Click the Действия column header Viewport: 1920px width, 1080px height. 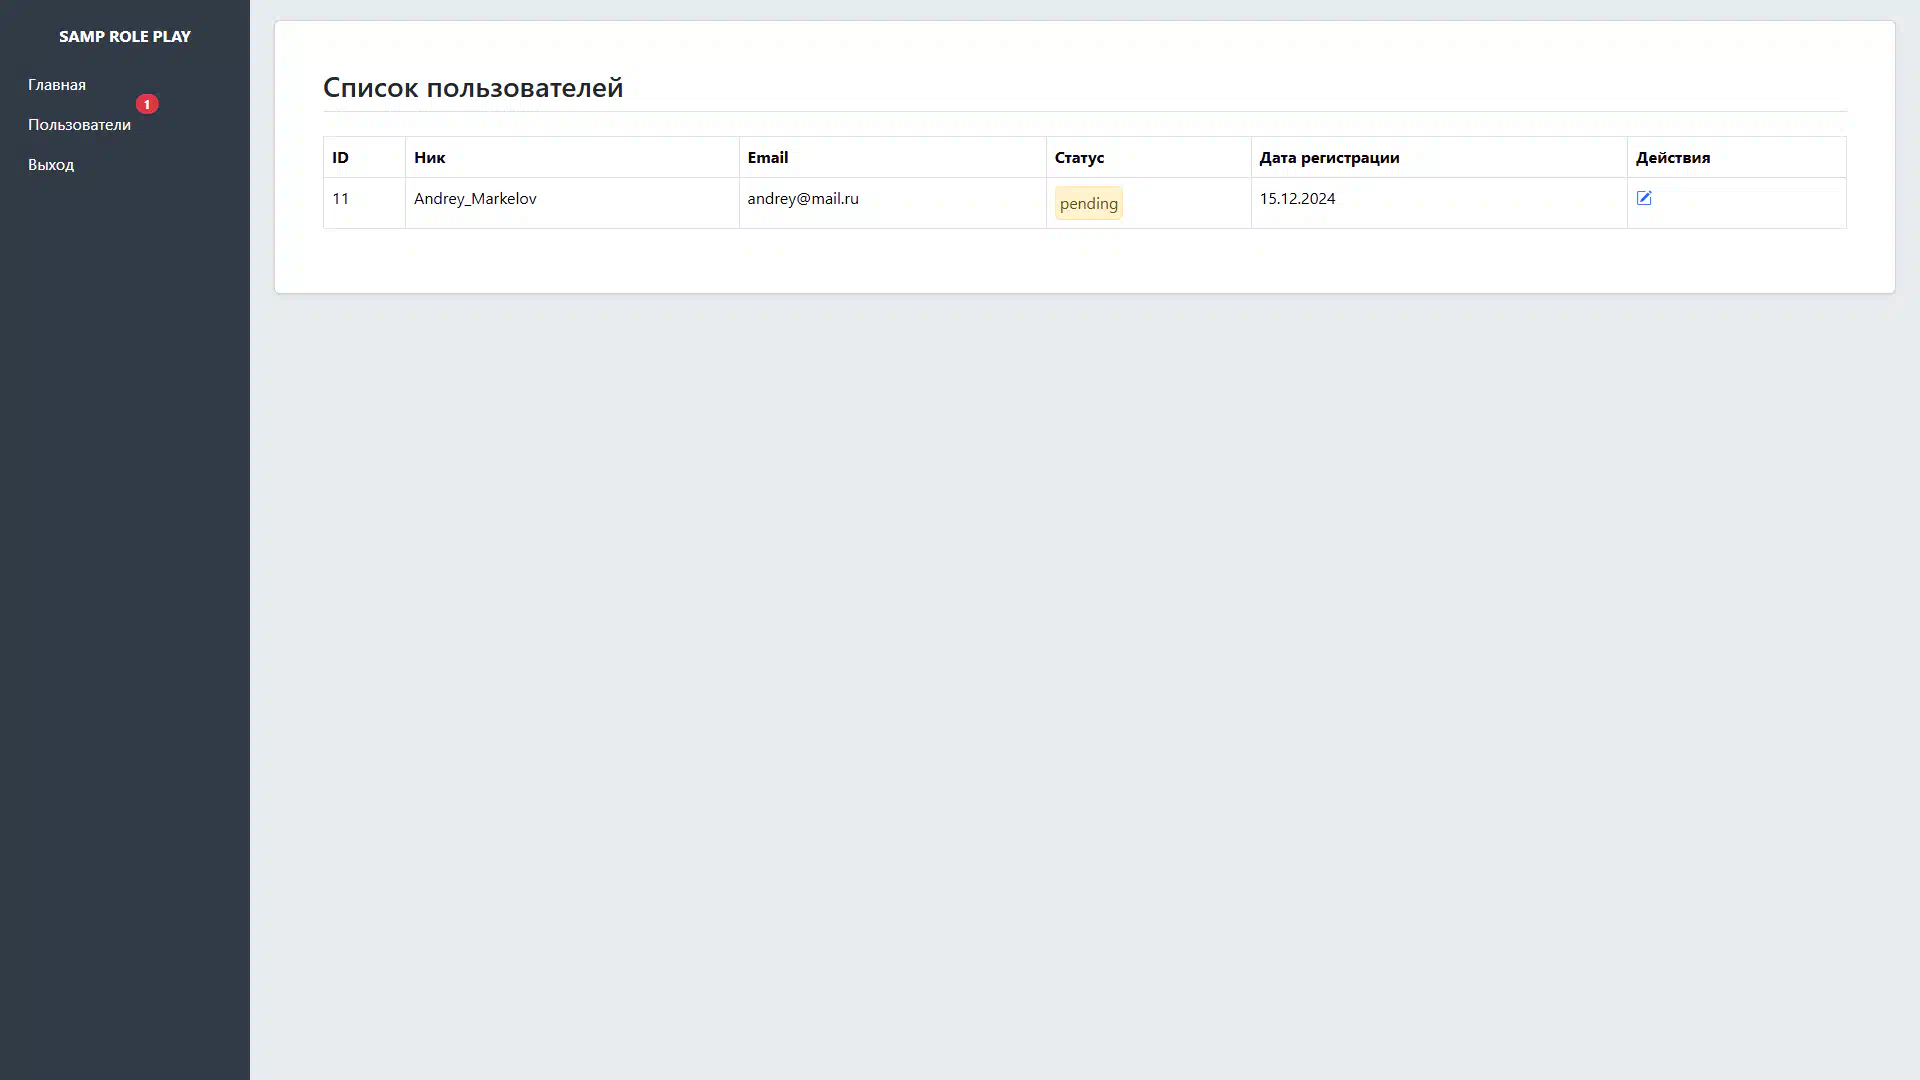point(1673,158)
